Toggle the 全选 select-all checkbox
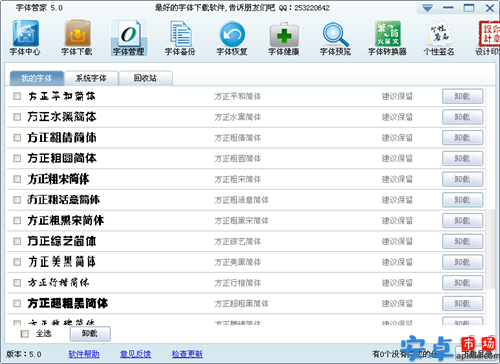The height and width of the screenshot is (364, 500). point(25,334)
